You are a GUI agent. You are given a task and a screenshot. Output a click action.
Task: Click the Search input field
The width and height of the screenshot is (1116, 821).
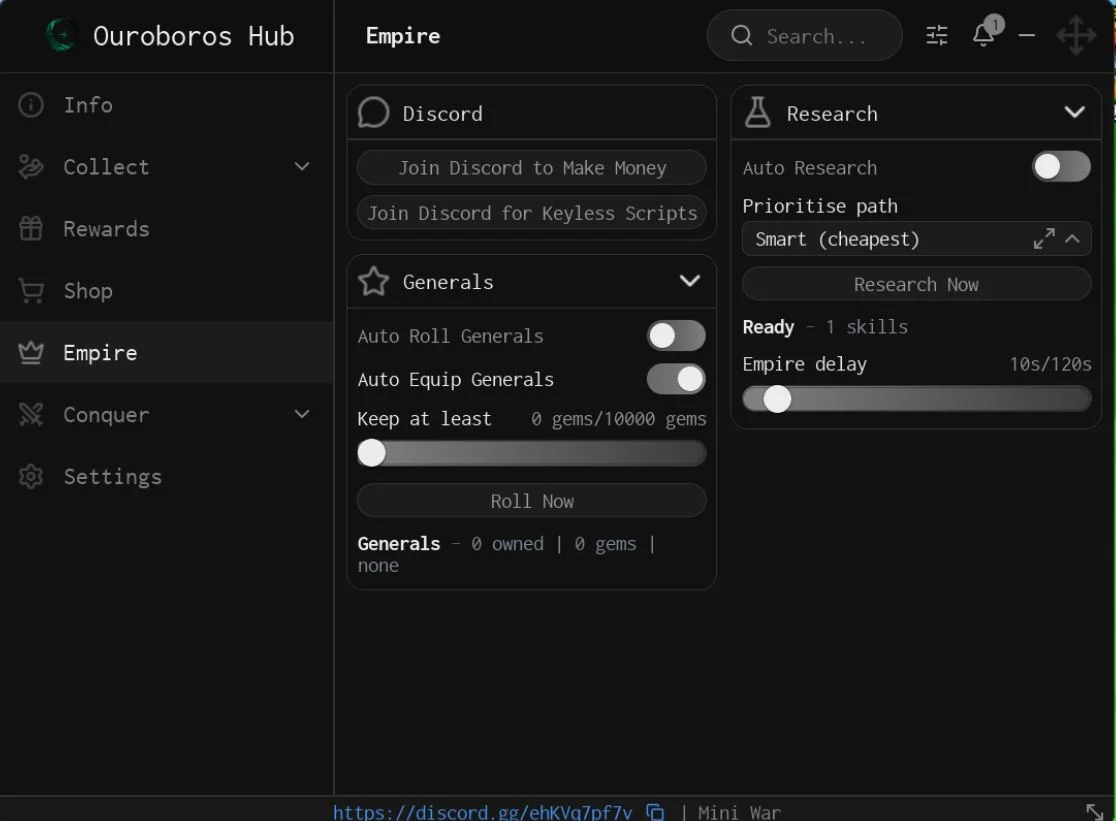[804, 35]
